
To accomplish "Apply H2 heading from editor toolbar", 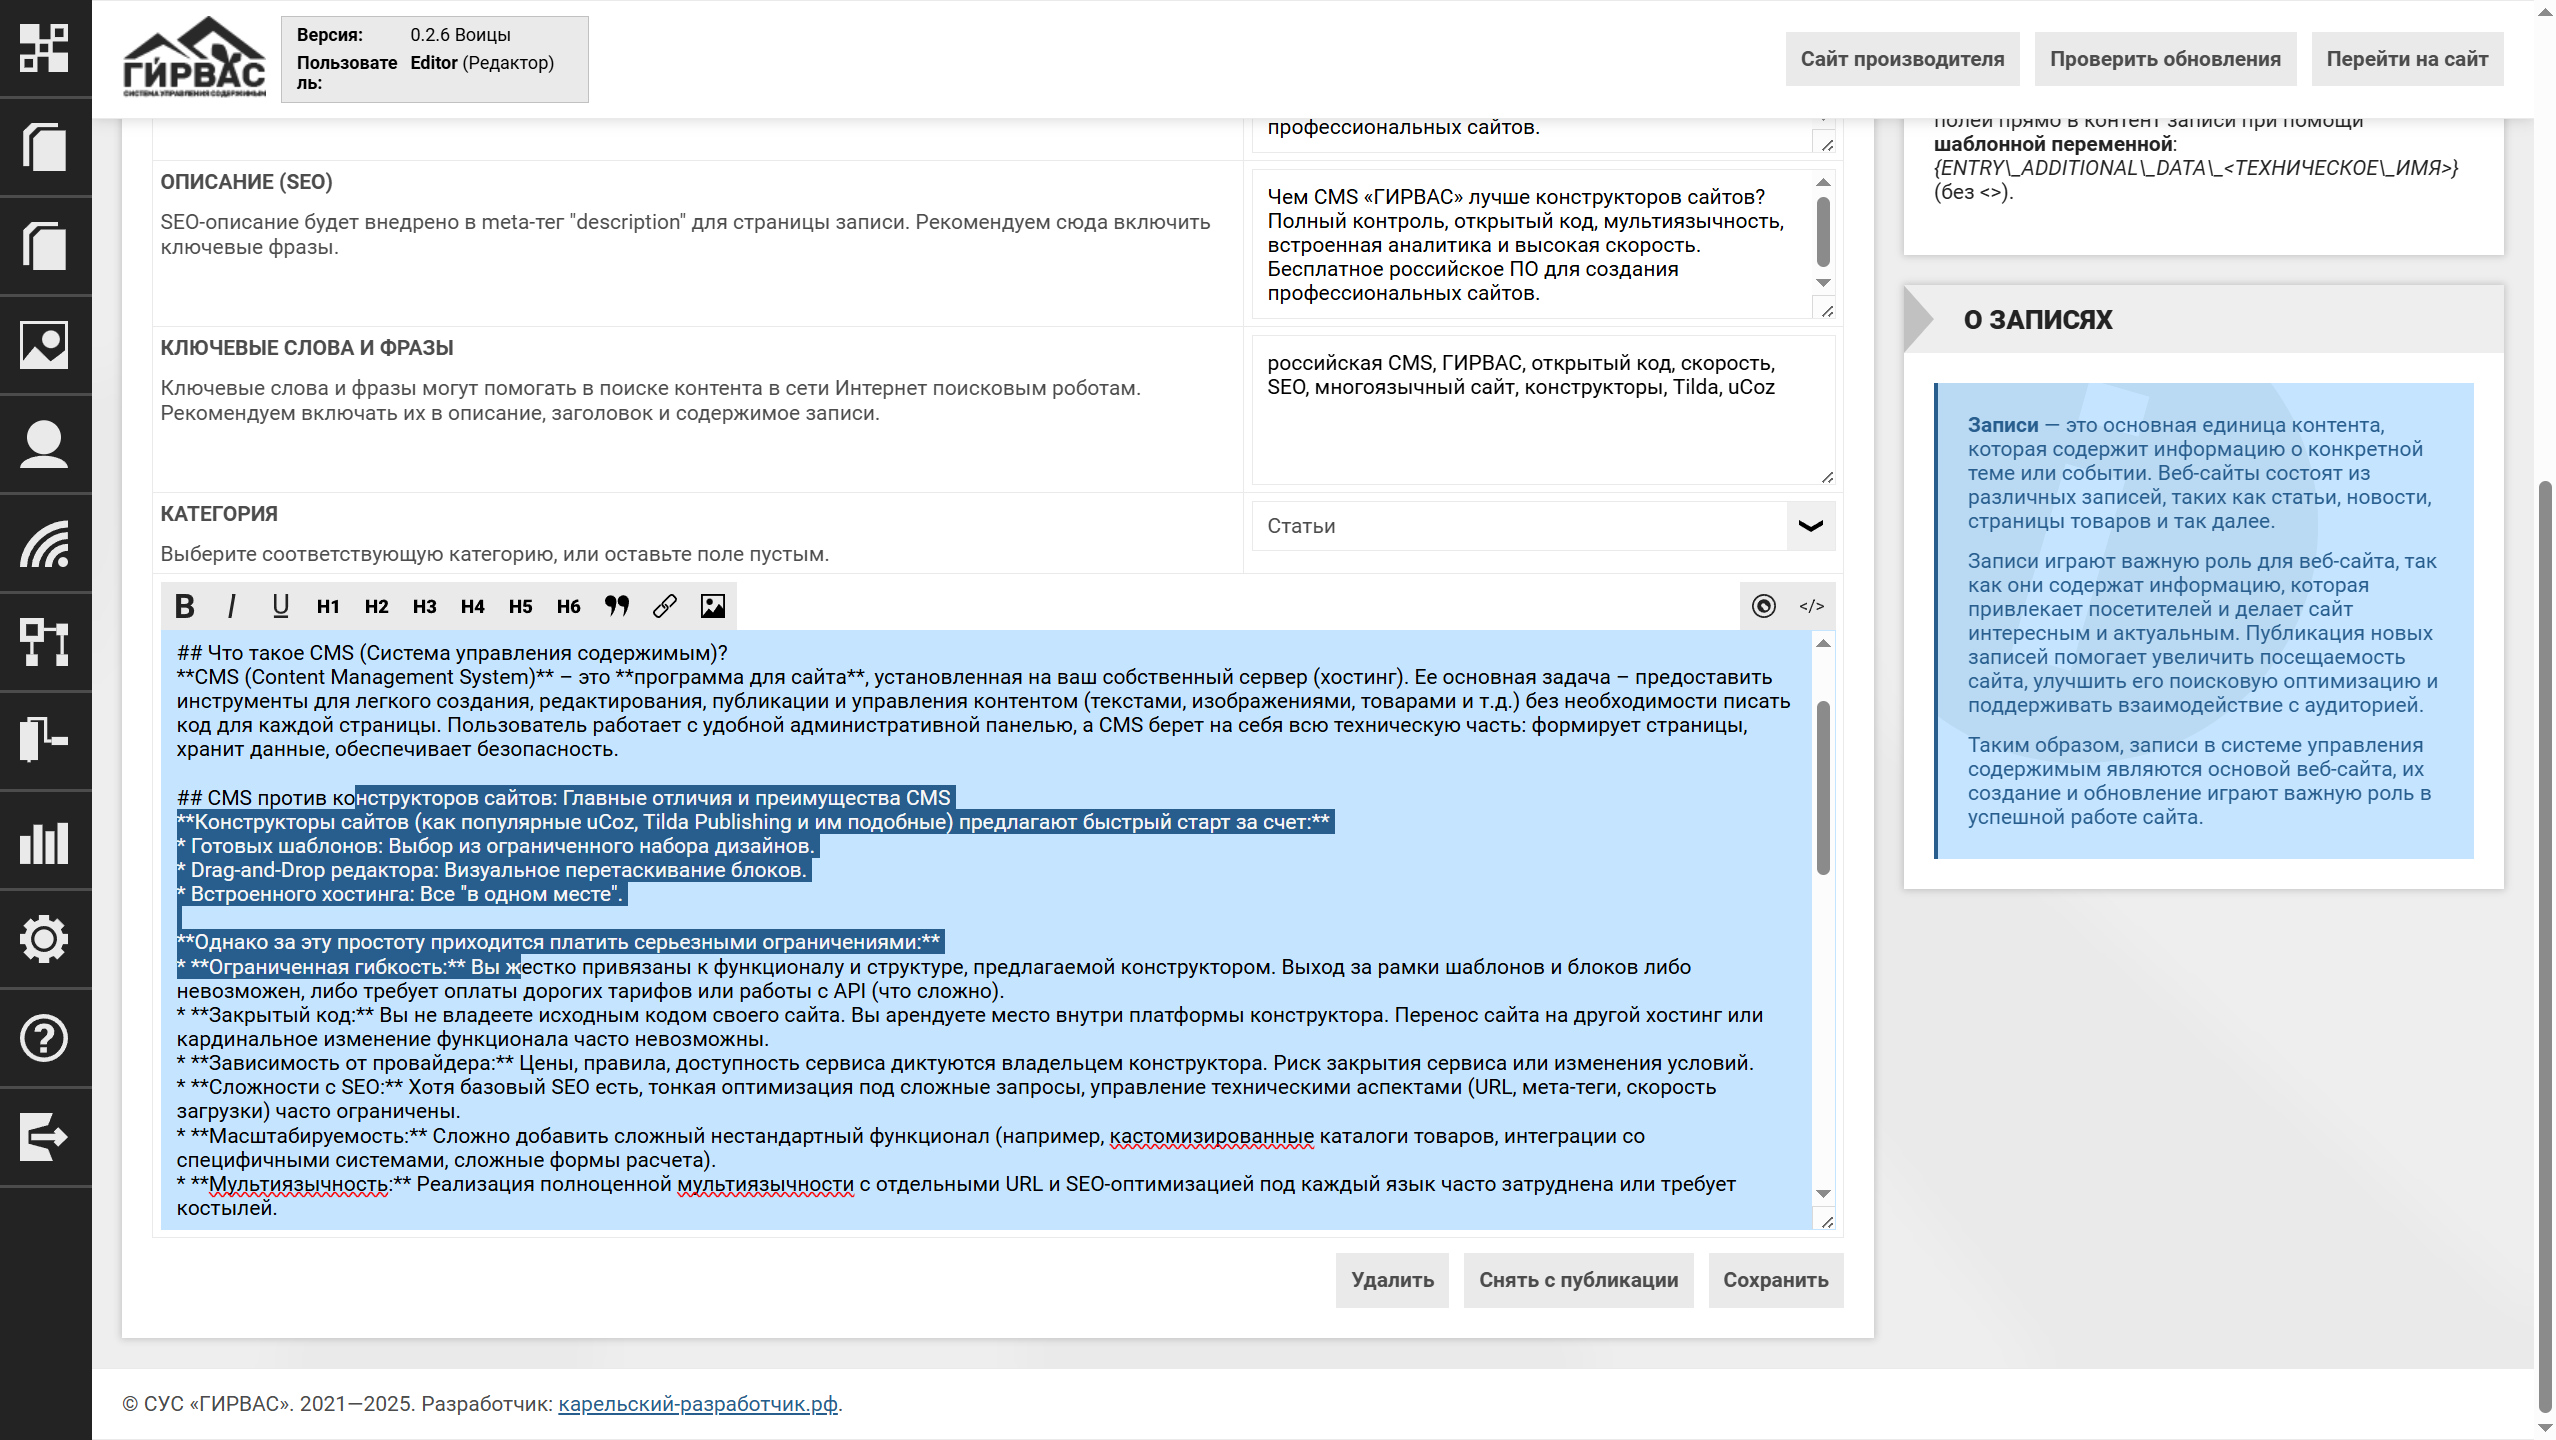I will click(x=376, y=606).
